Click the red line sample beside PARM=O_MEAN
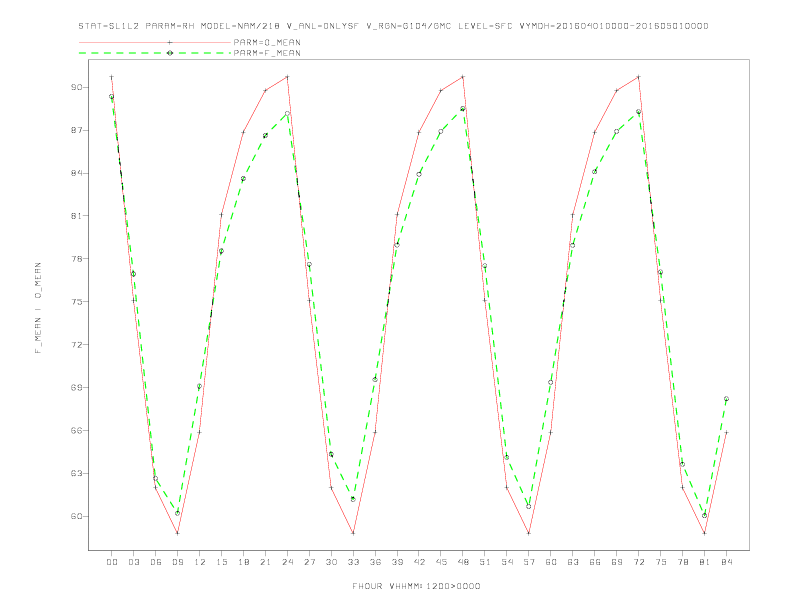 click(x=155, y=42)
